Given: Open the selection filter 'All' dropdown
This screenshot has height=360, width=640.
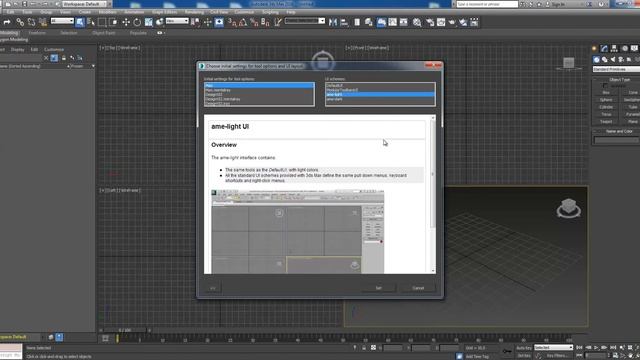Looking at the screenshot, I should (x=62, y=21).
